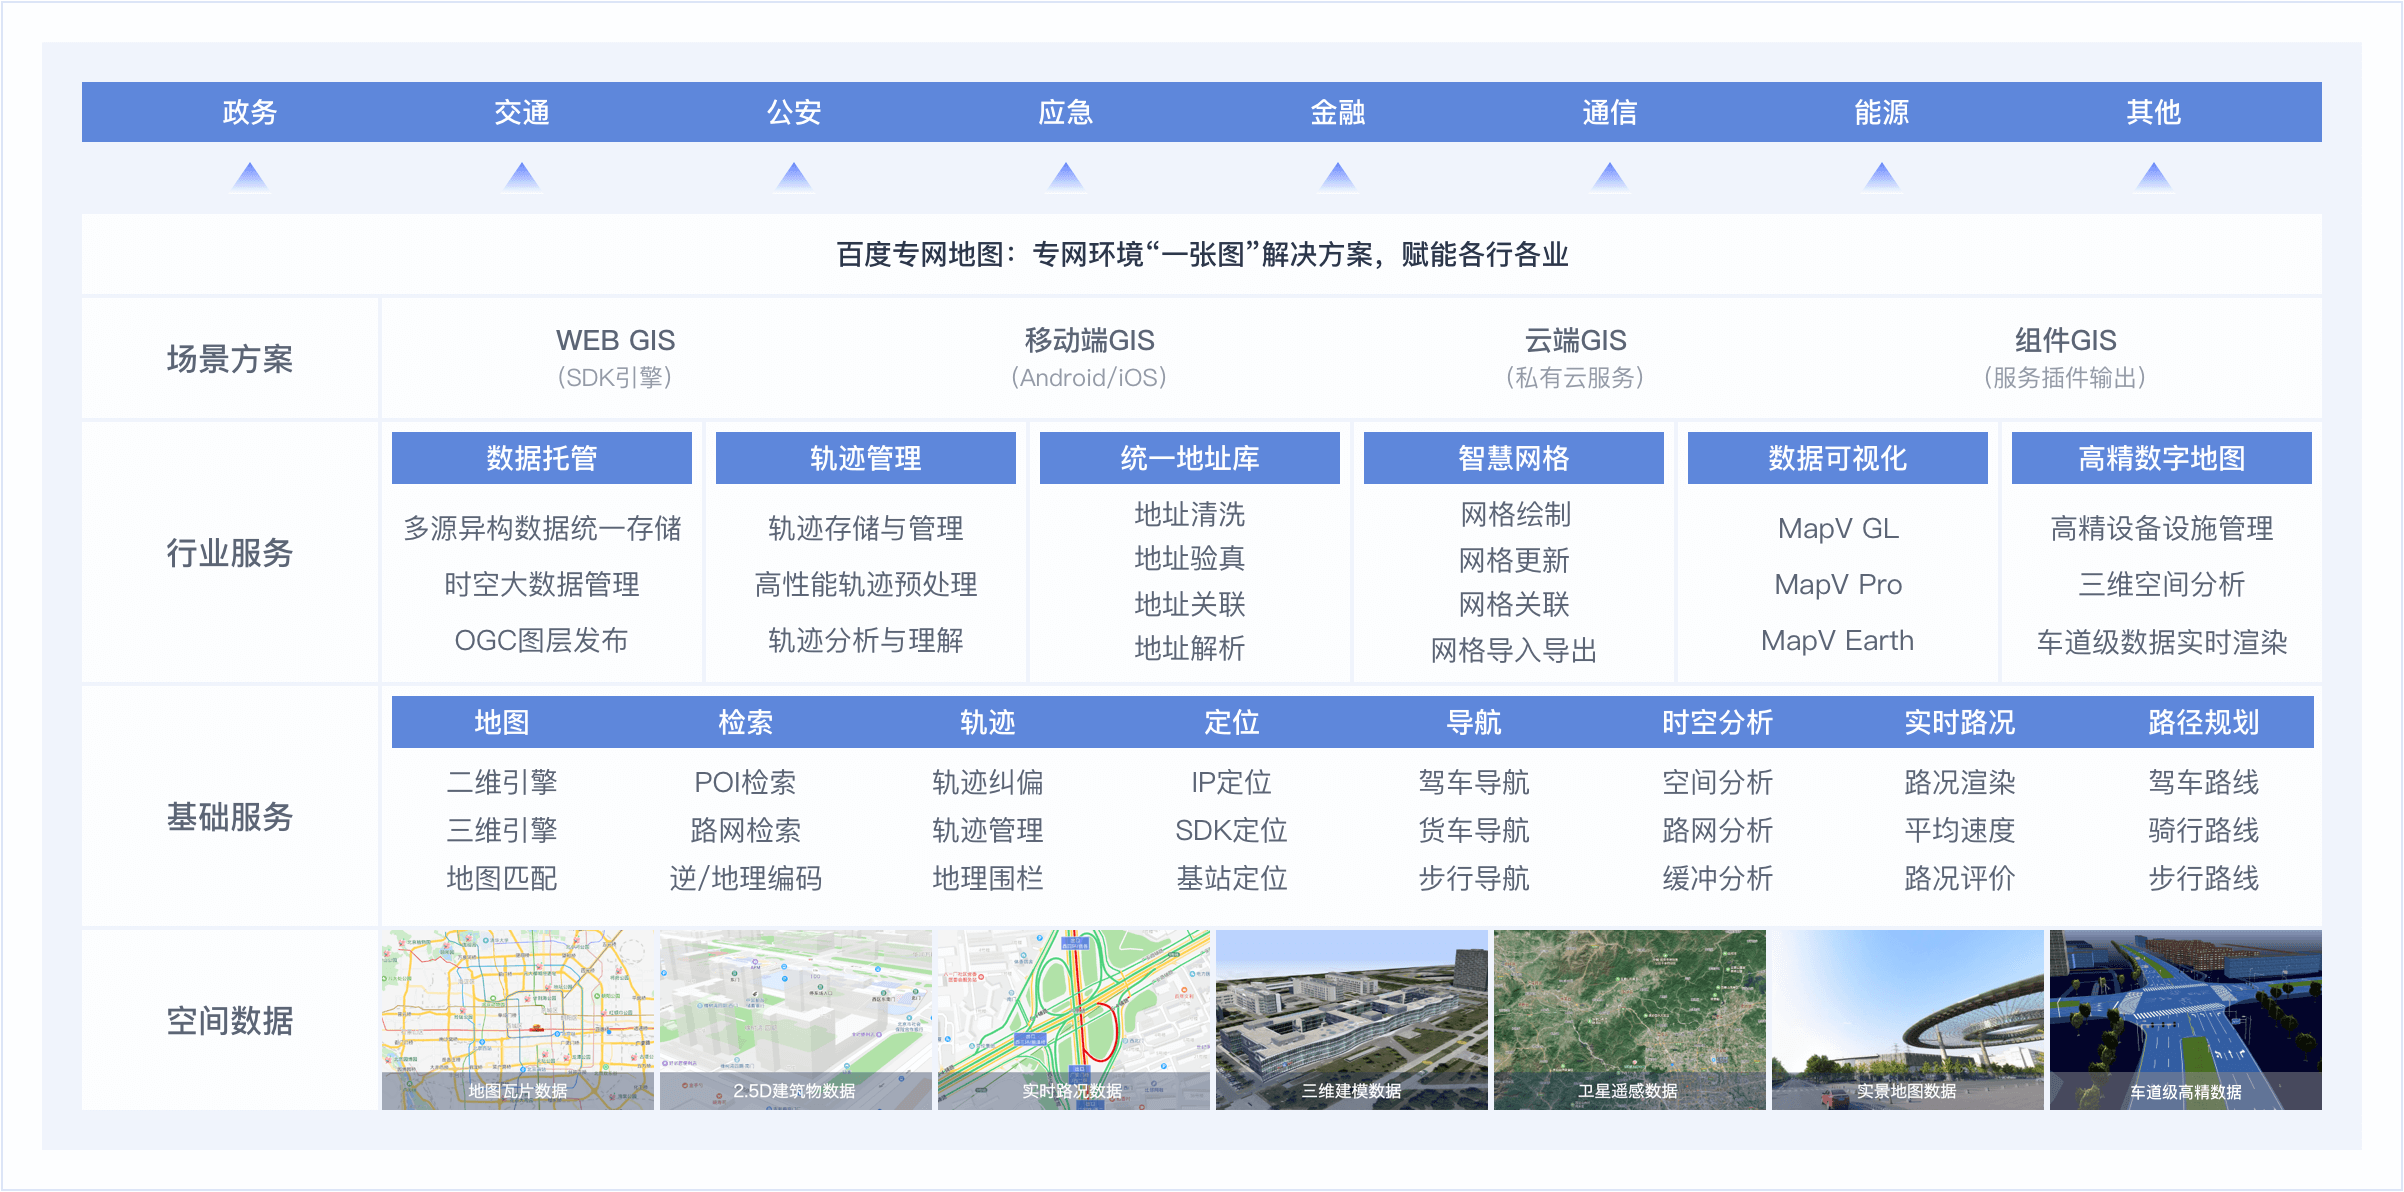Select the 通信 industry header
Screen dimensions: 2404x1192
1610,112
